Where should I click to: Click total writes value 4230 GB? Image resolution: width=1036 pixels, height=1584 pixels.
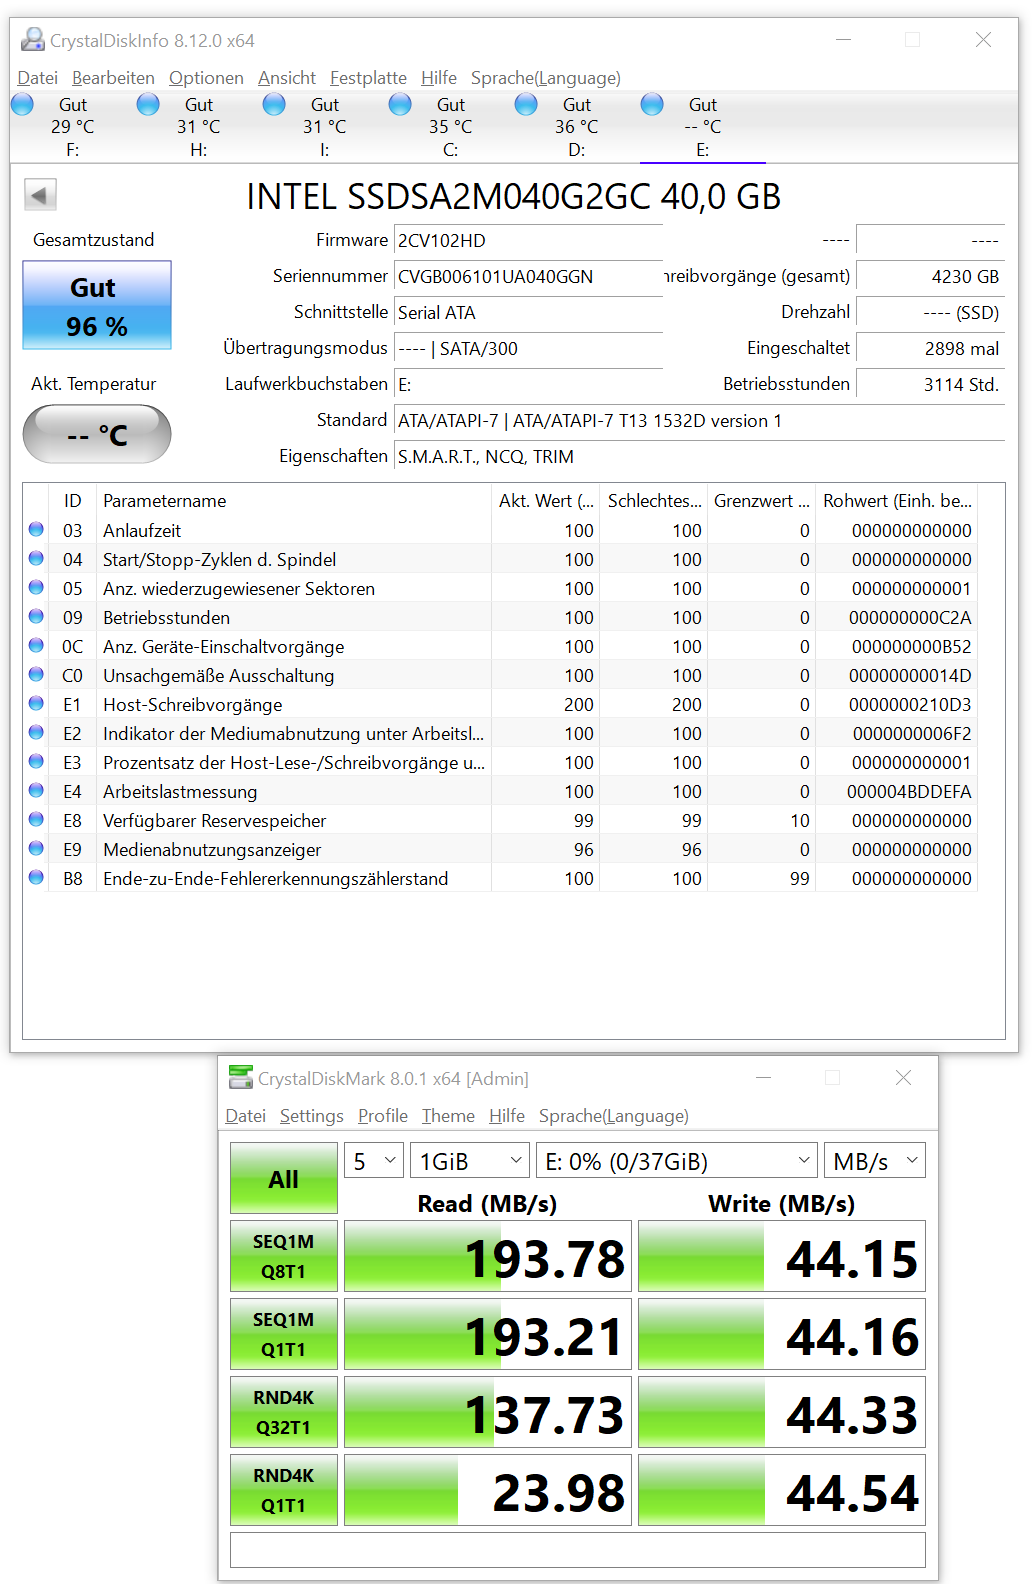[931, 277]
